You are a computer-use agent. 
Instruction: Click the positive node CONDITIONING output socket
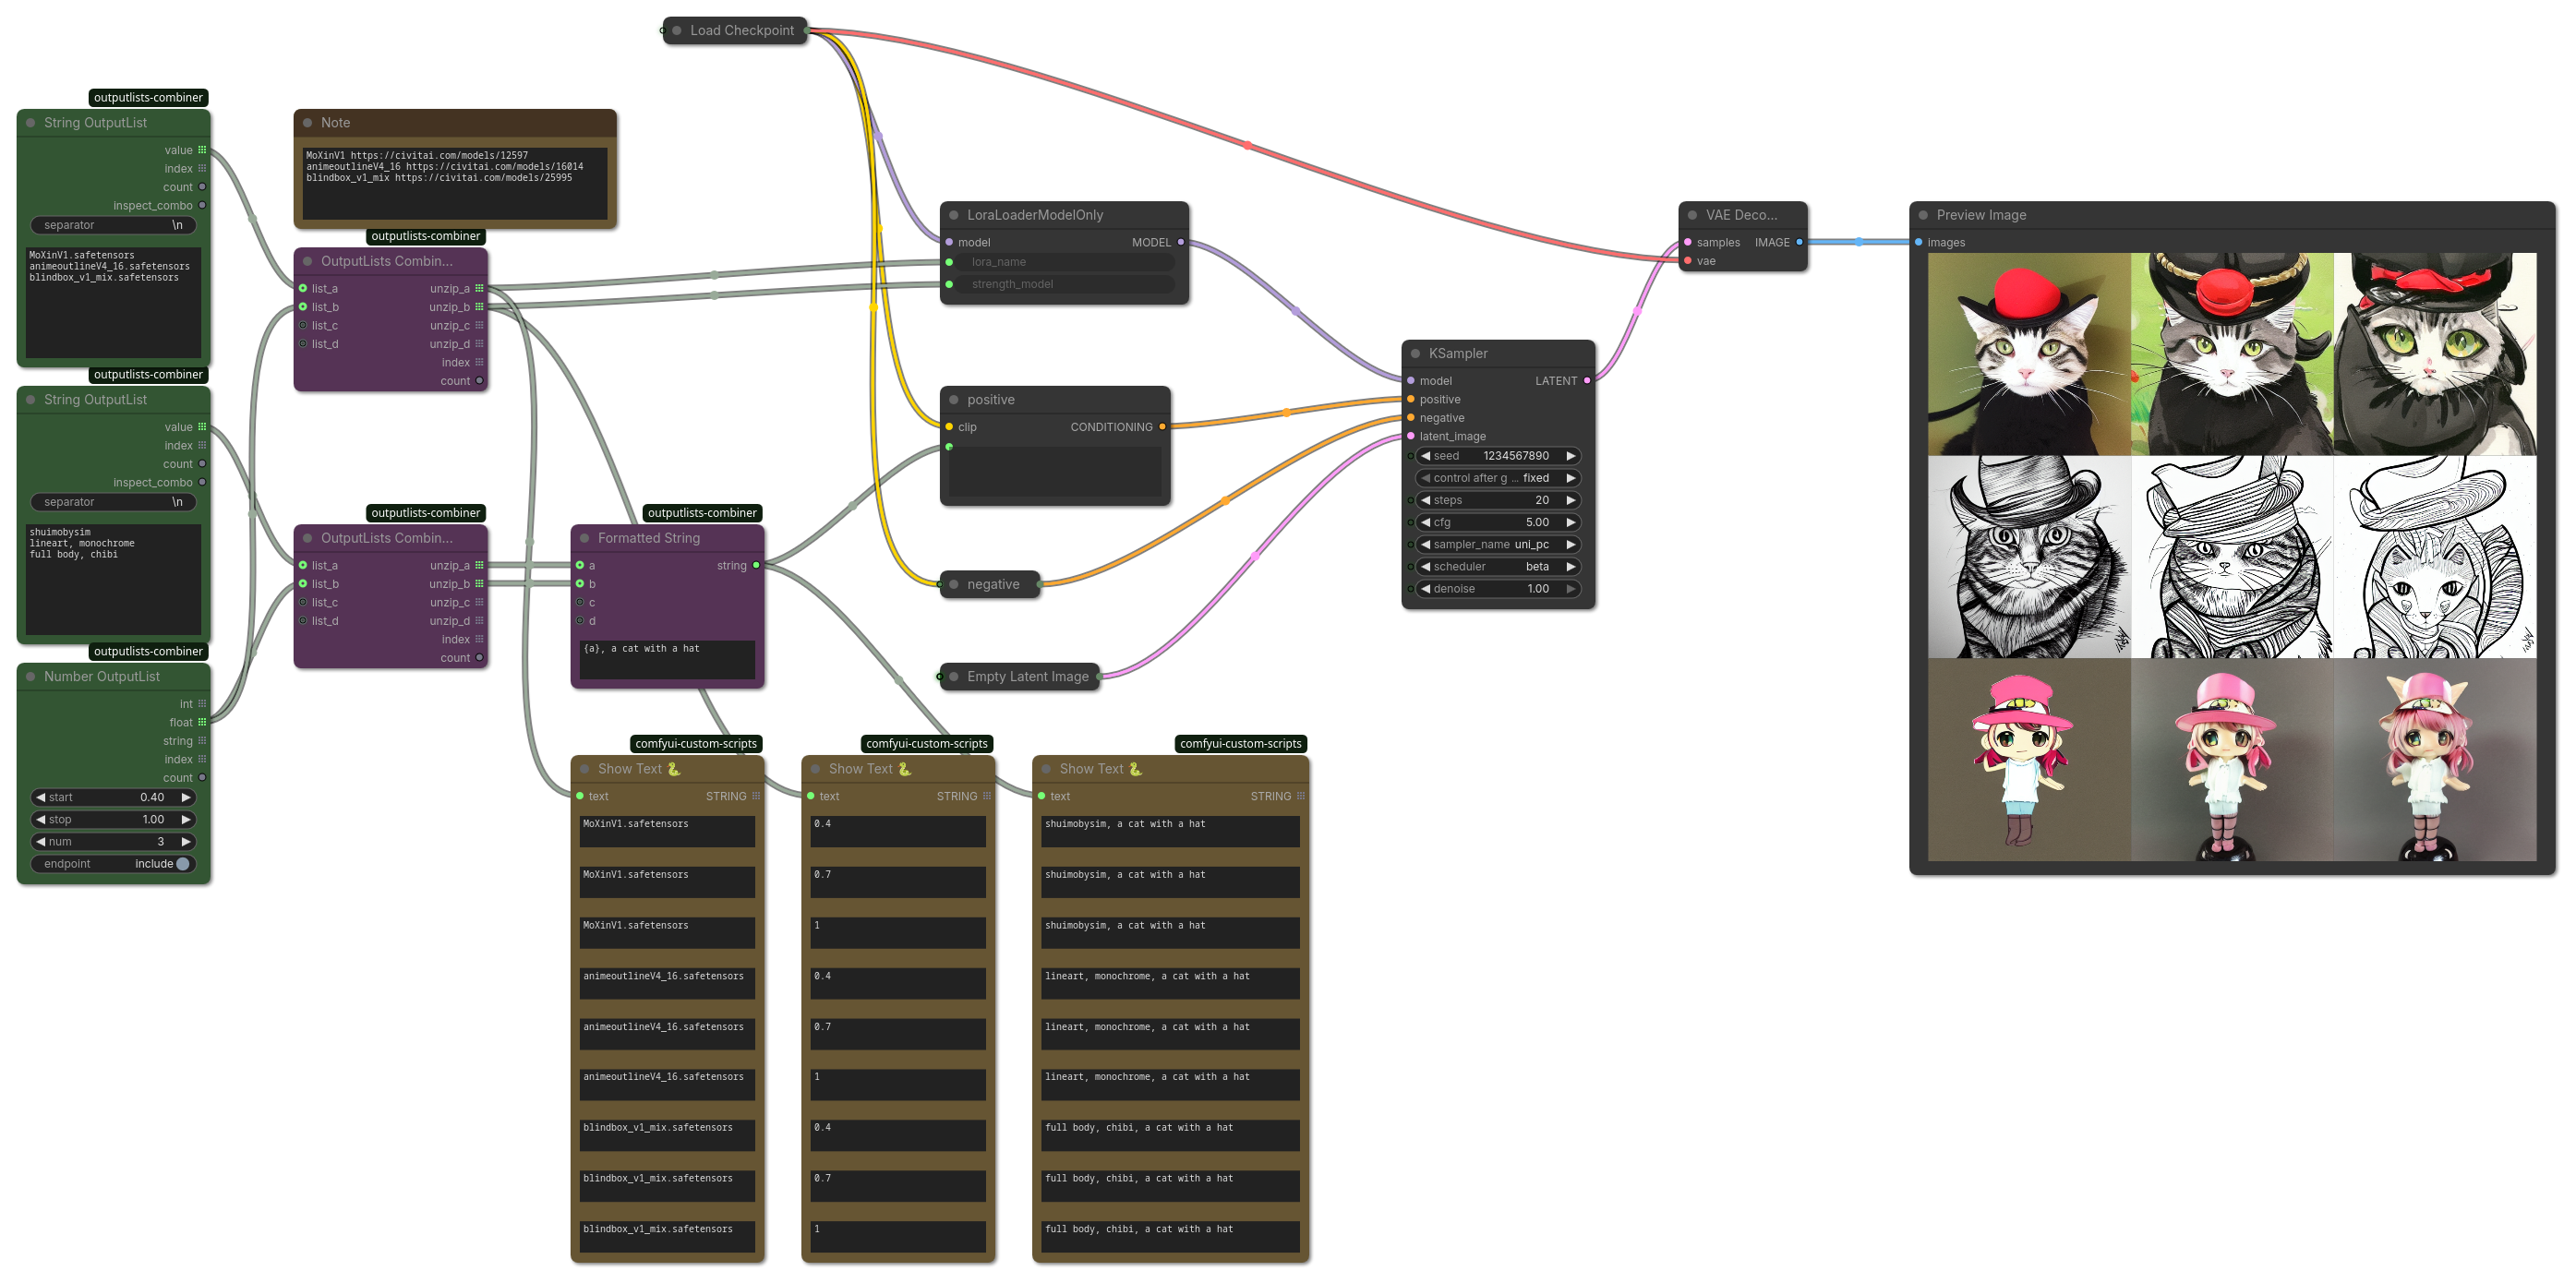(1162, 427)
